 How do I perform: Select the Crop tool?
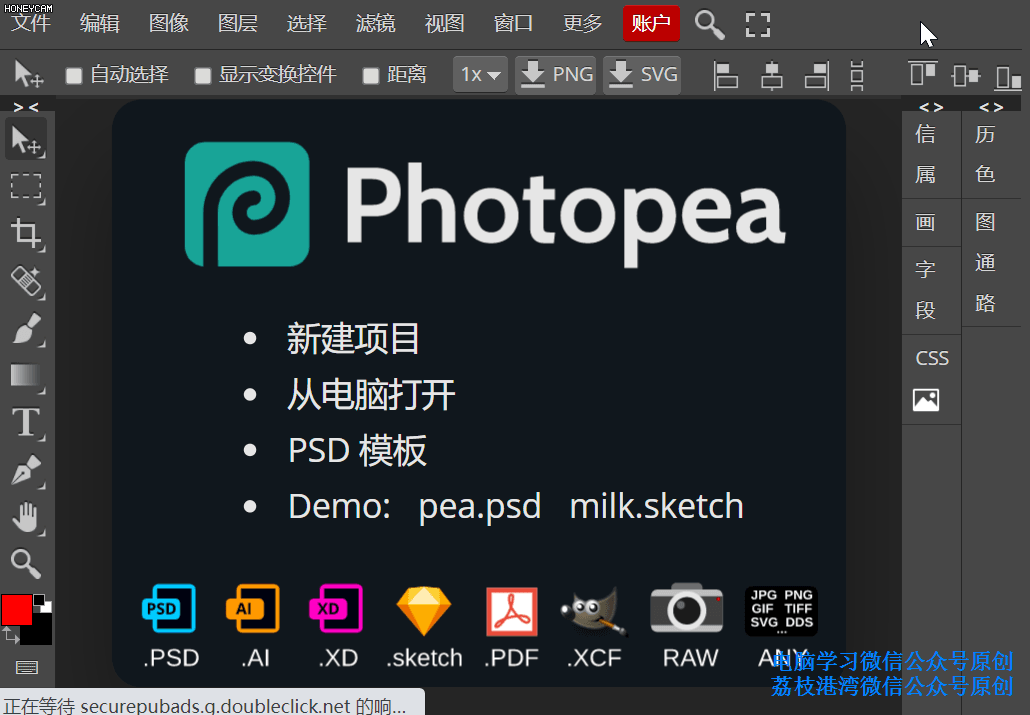pyautogui.click(x=26, y=234)
